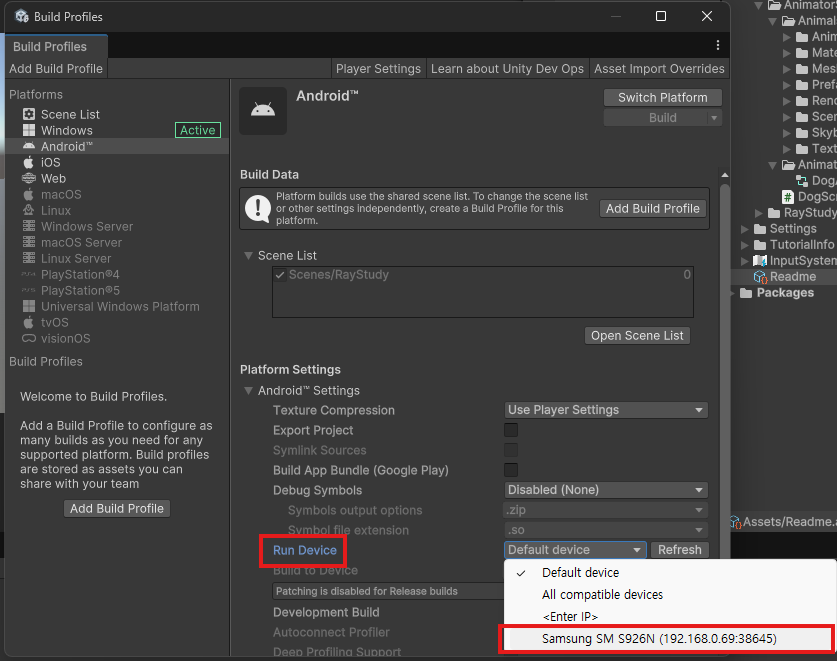Click the Refresh devices button
Image resolution: width=837 pixels, height=661 pixels.
[680, 550]
